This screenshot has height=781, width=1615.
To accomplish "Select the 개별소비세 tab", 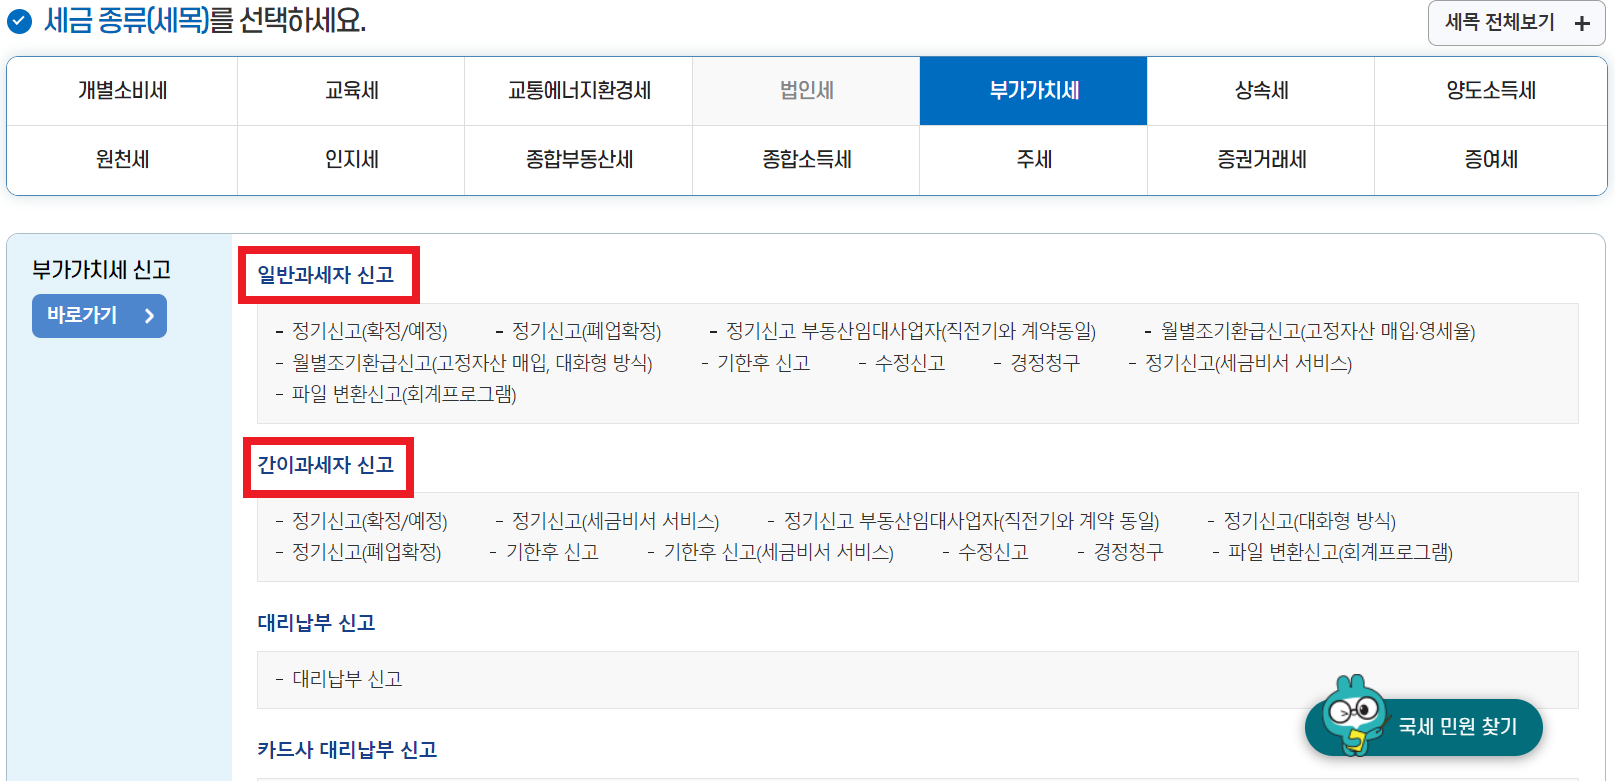I will click(x=122, y=91).
